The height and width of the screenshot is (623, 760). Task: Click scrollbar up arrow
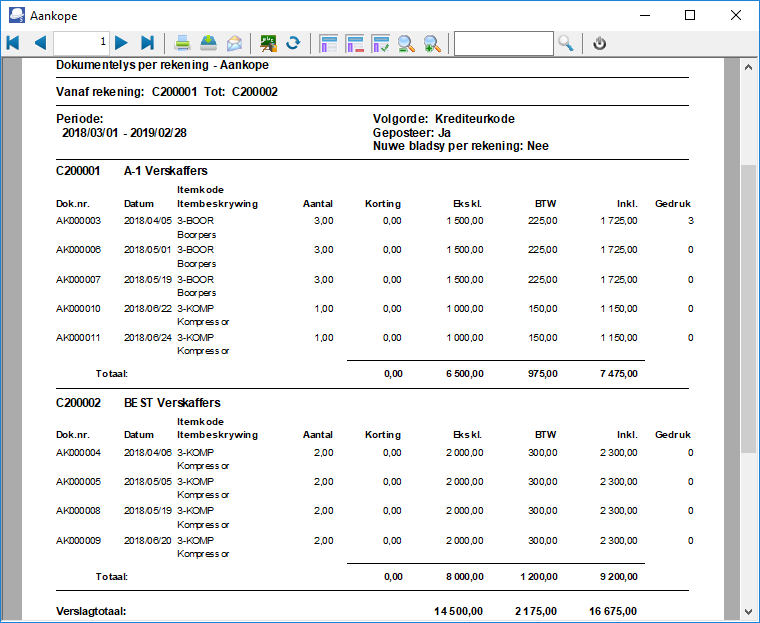(x=748, y=67)
